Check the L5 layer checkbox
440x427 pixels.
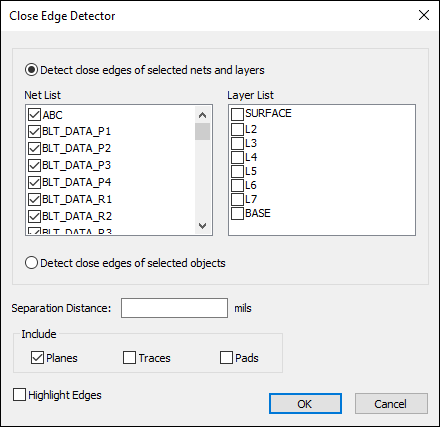coord(237,171)
